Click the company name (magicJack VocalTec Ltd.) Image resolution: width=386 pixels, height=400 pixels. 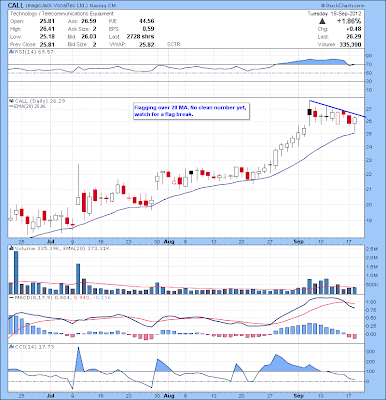tap(57, 6)
